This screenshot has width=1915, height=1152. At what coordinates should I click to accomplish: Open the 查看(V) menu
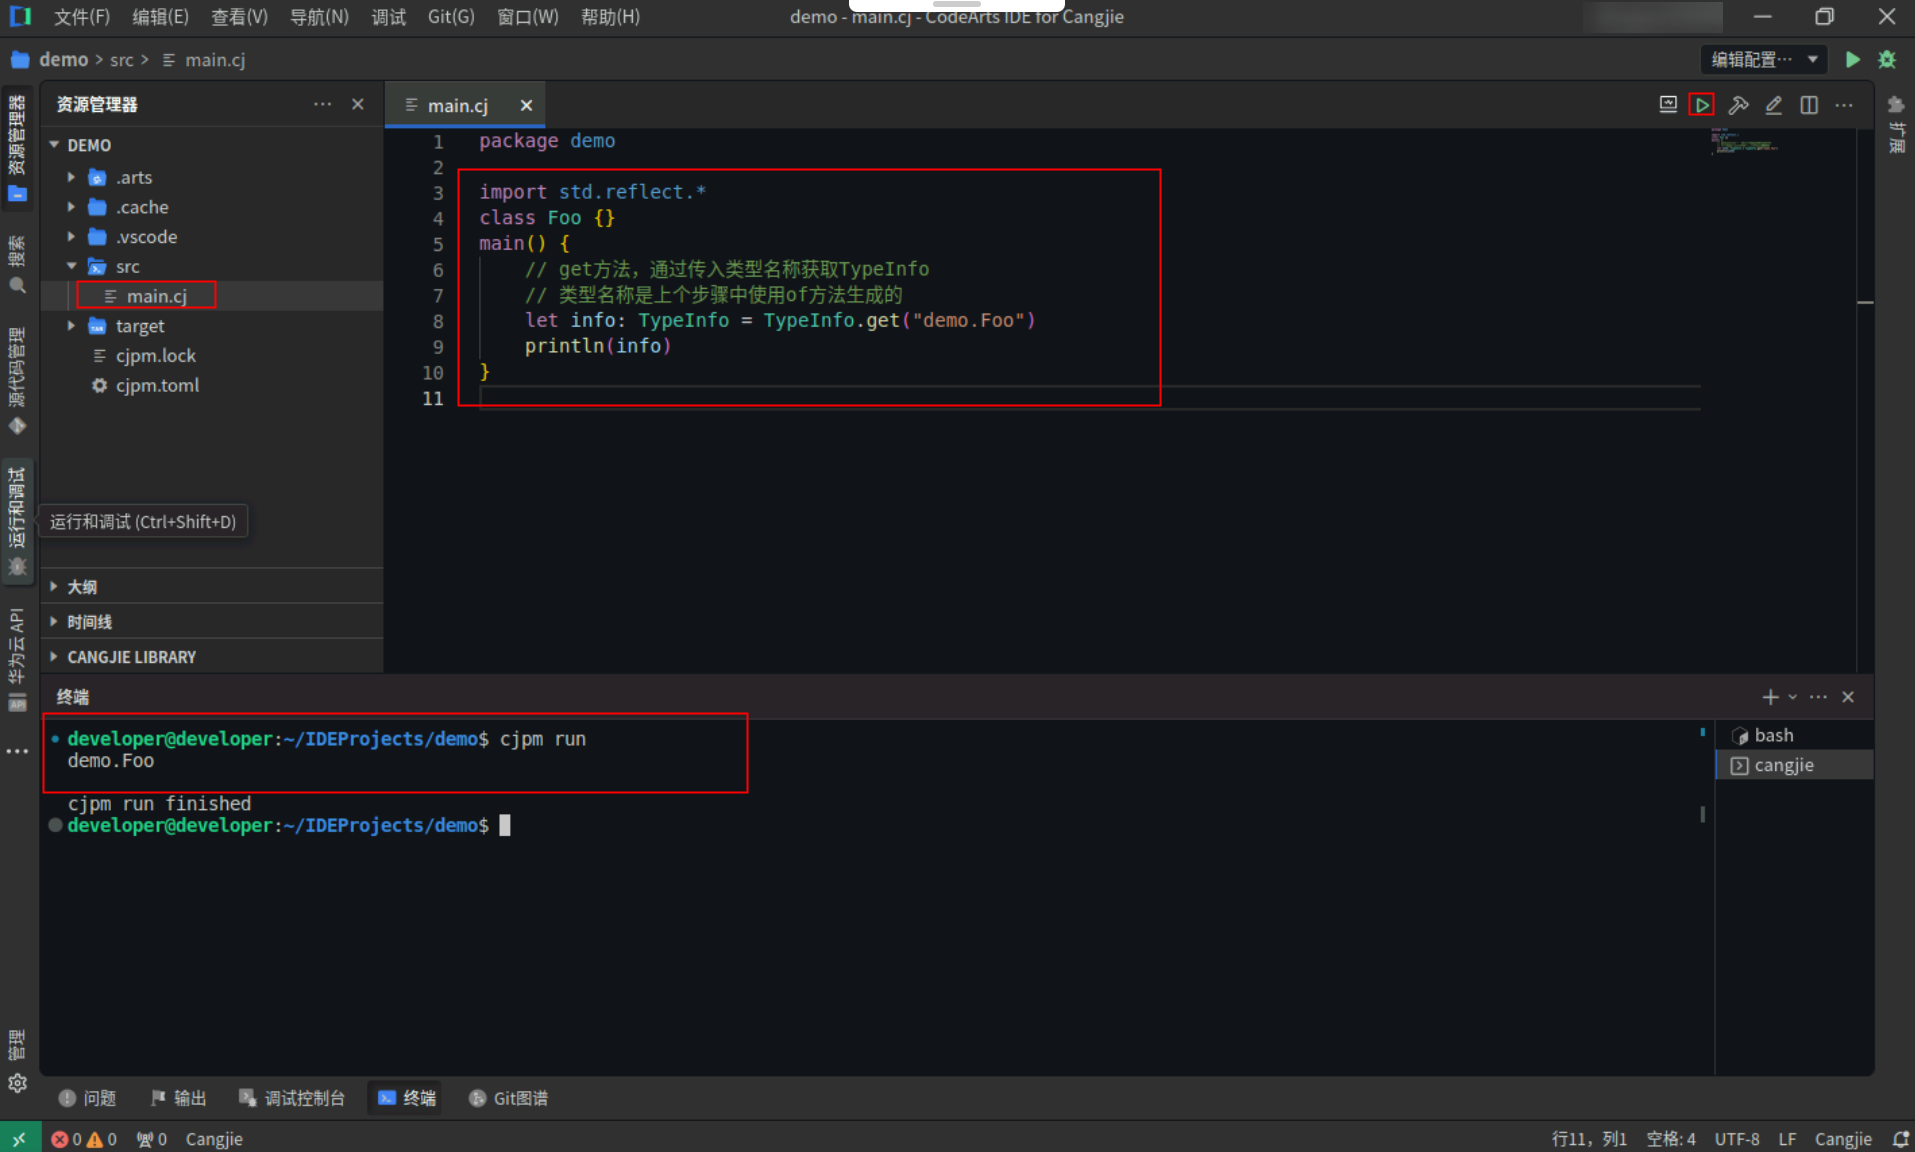239,17
